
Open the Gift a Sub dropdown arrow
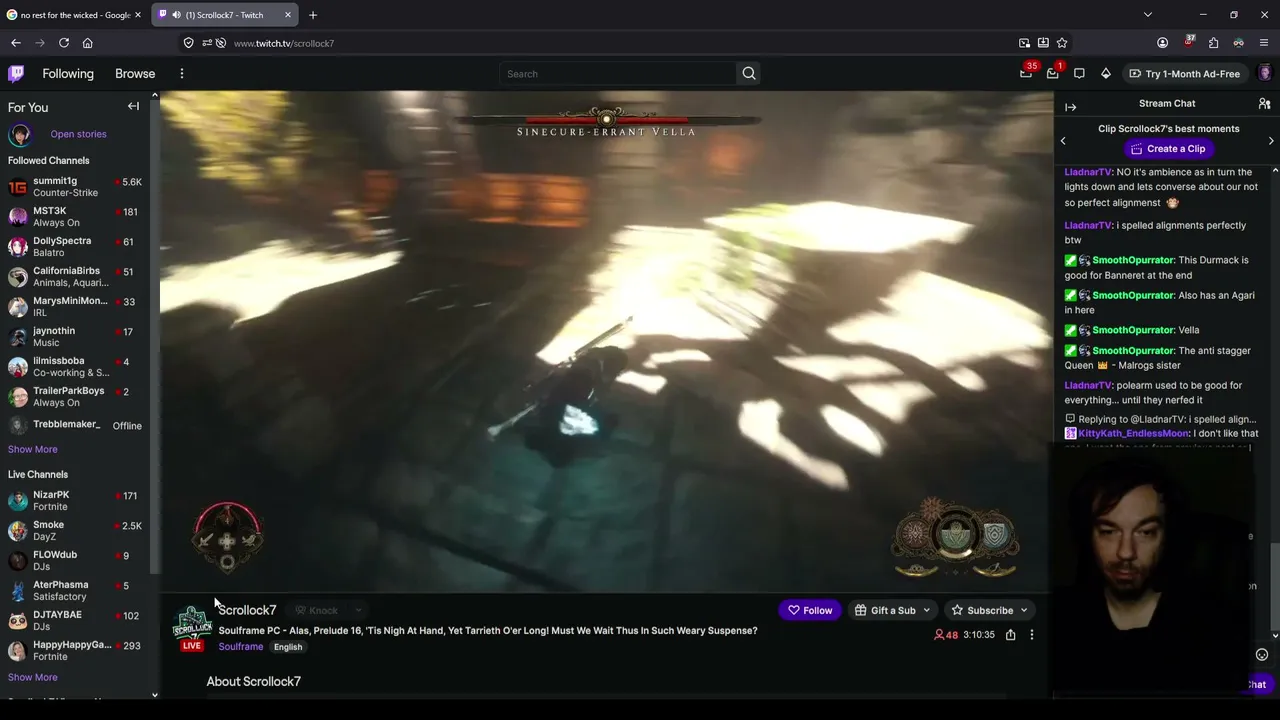click(926, 610)
